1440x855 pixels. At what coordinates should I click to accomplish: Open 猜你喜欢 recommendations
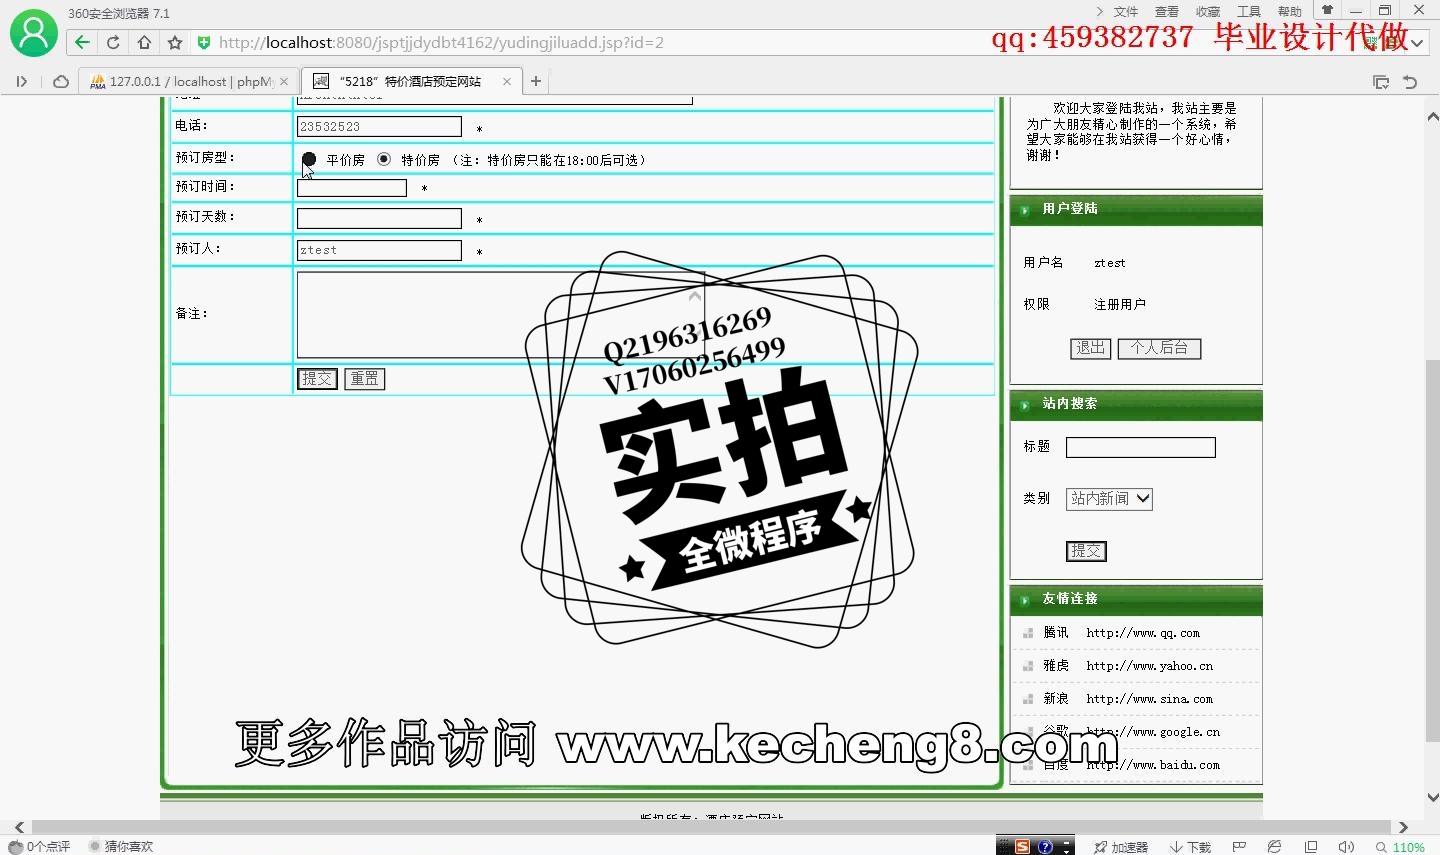121,846
